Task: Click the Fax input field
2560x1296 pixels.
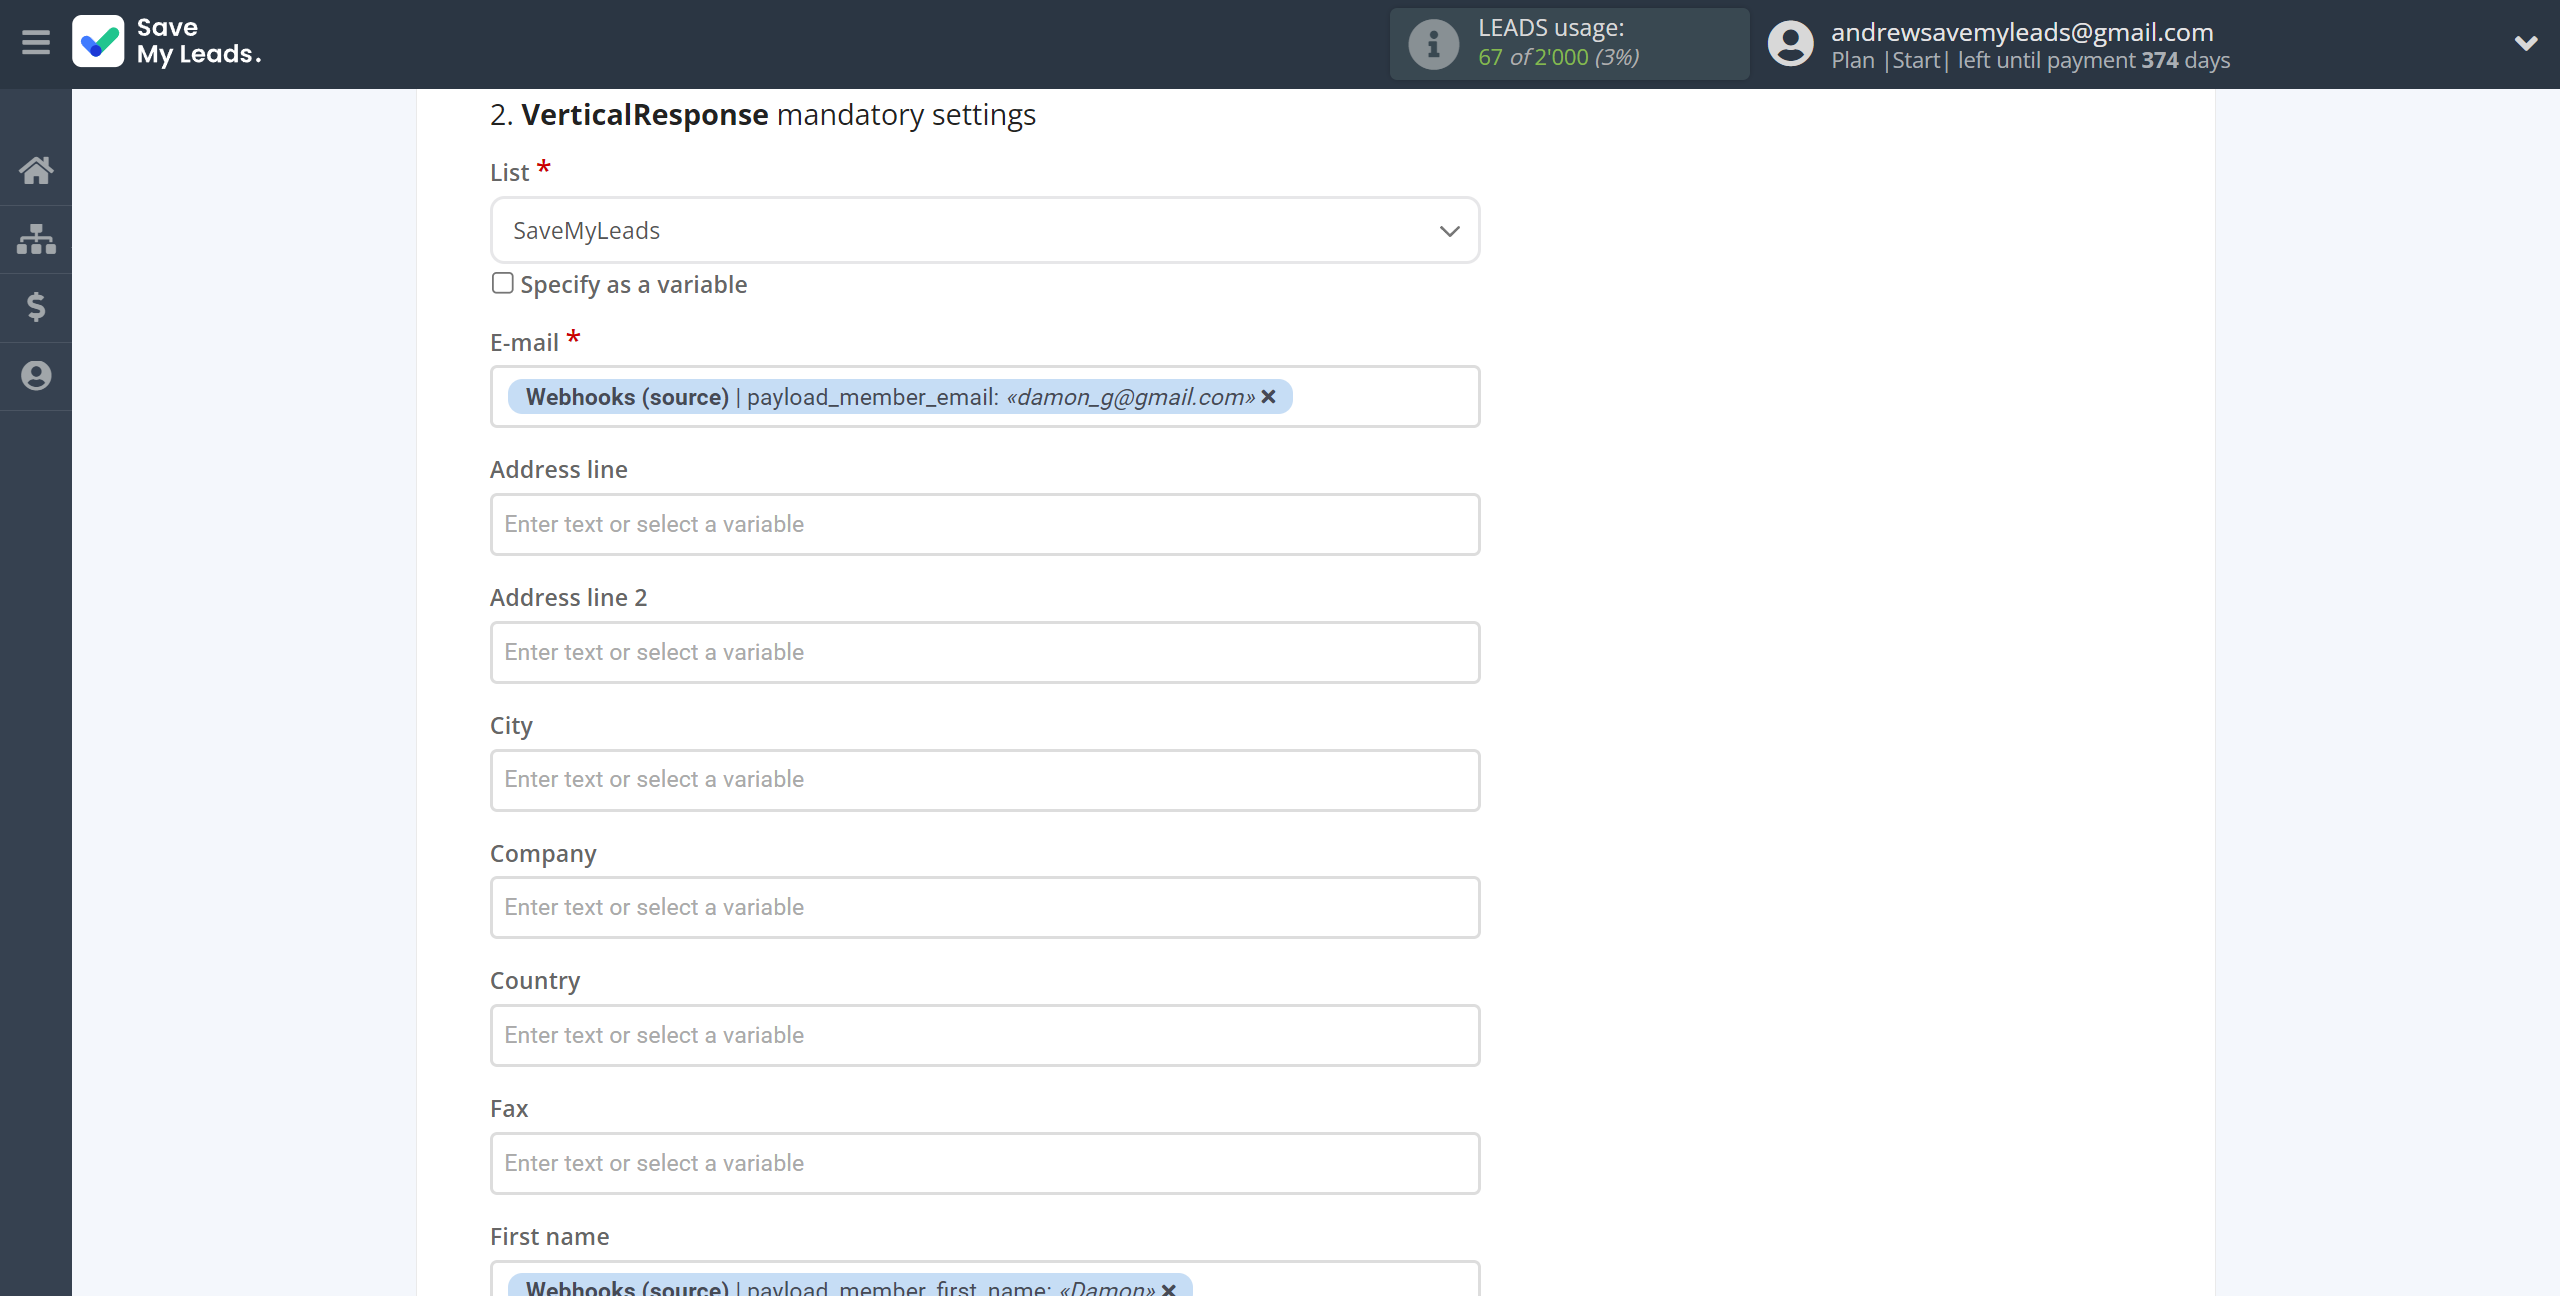Action: [x=985, y=1164]
